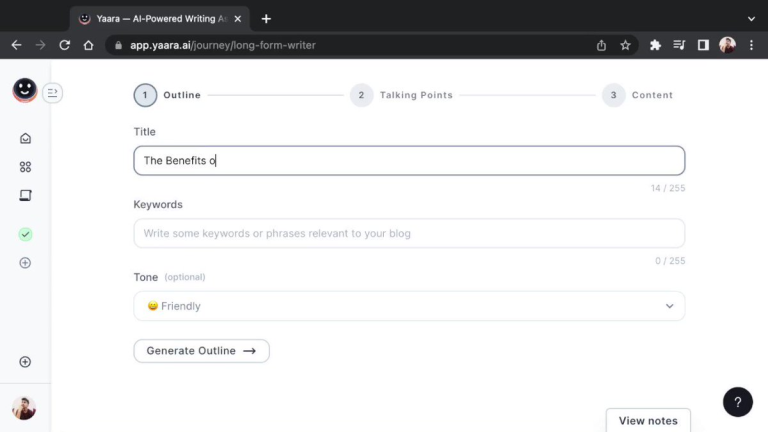Viewport: 768px width, 432px height.
Task: Click the Tone dropdown chevron arrow
Action: tap(669, 306)
